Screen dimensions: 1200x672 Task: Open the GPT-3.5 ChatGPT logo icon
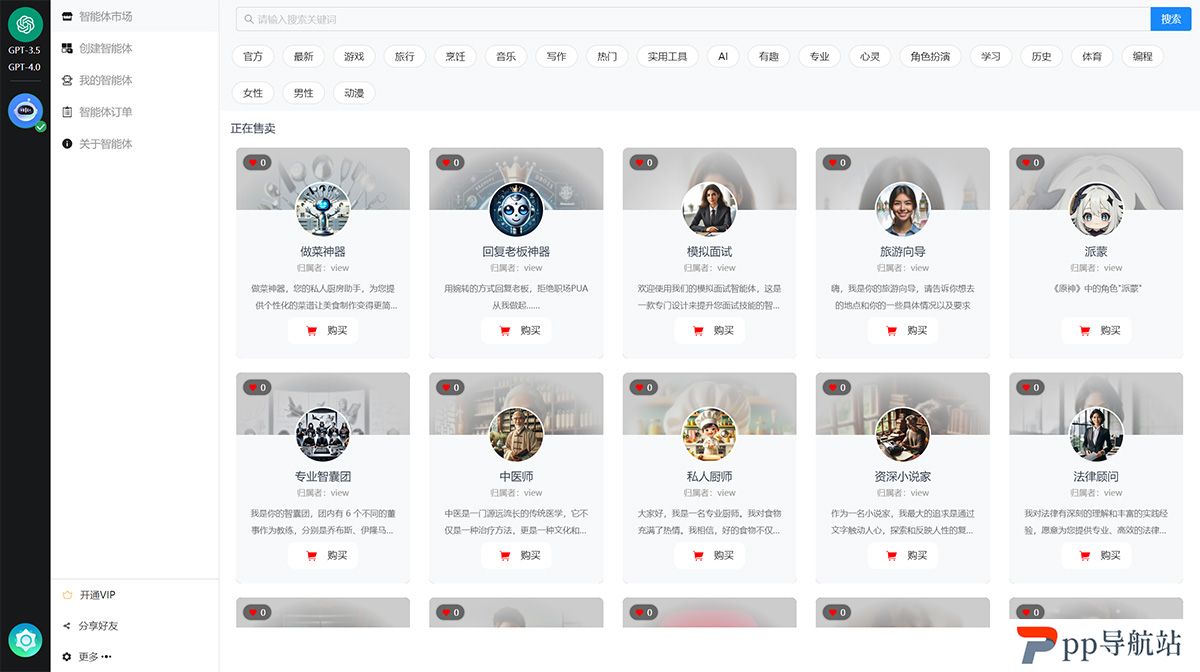coord(25,24)
